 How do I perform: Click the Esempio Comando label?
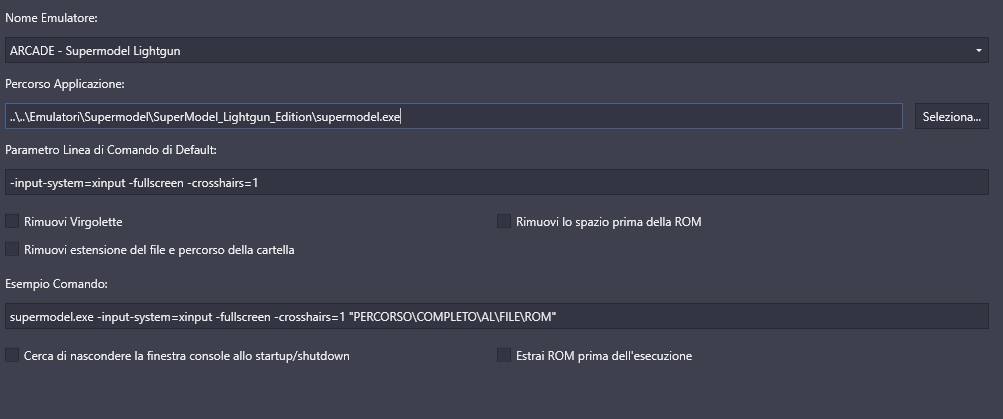(56, 283)
